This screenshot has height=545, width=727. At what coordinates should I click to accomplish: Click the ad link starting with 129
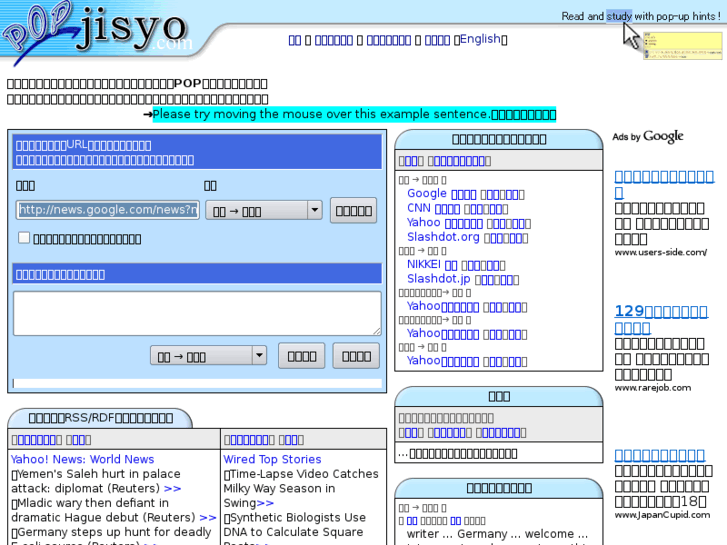pos(661,319)
